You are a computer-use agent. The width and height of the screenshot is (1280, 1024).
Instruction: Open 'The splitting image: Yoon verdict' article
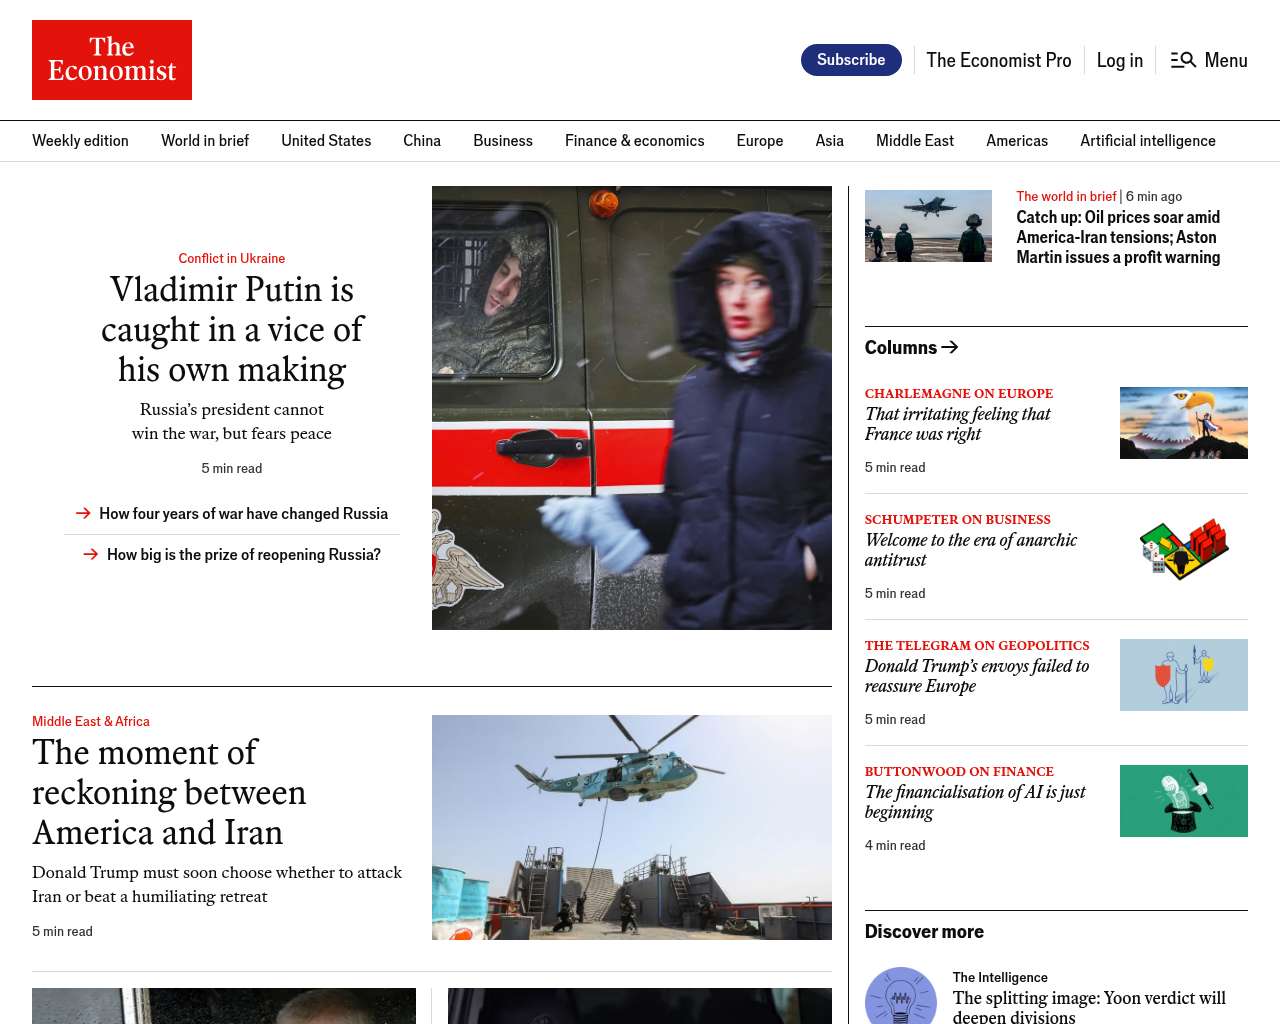click(x=1089, y=1007)
